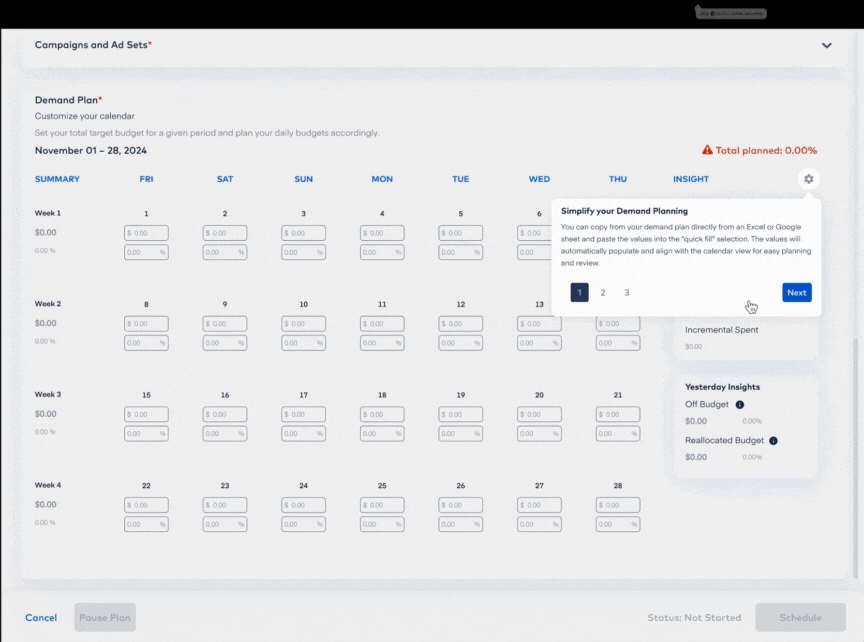864x642 pixels.
Task: Click Next in the Demand Planning tooltip
Action: tap(796, 293)
